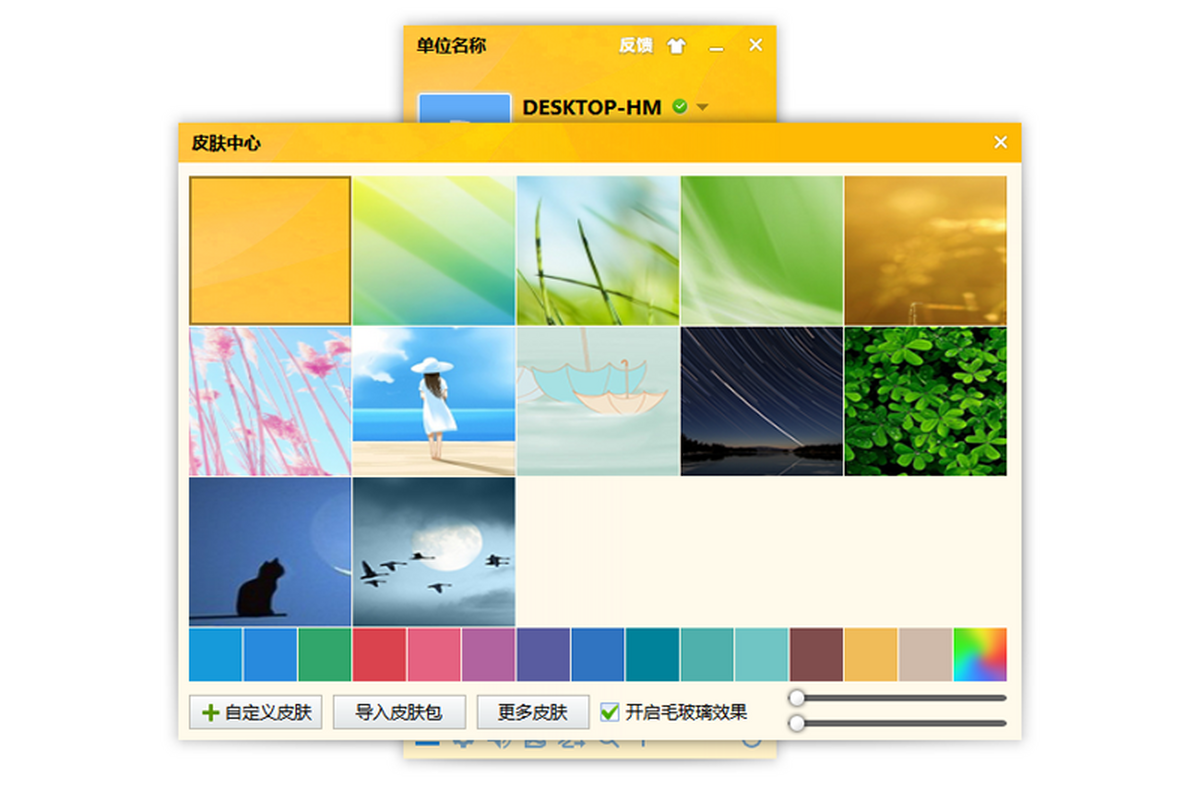Pick the rainbow gradient custom color swatch
The width and height of the screenshot is (1200, 800).
tap(980, 655)
